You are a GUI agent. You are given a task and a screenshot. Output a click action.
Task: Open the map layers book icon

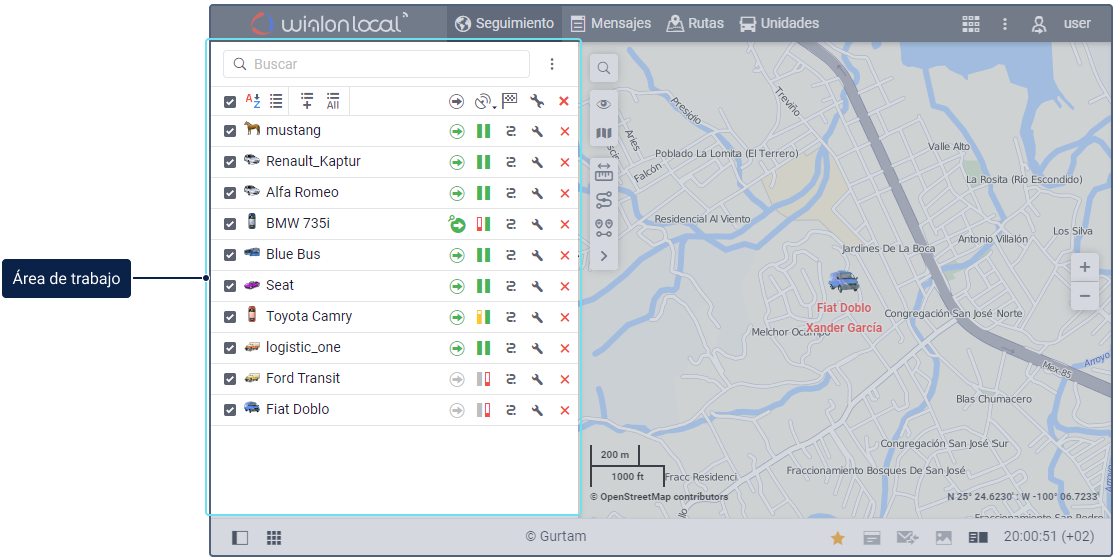604,133
